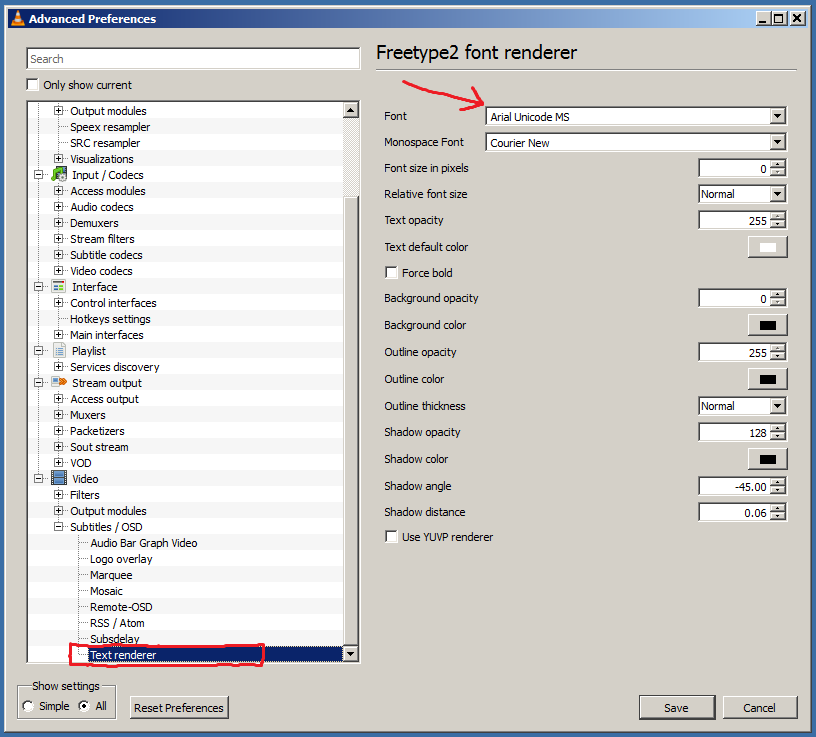Click the Video category icon
The height and width of the screenshot is (737, 816).
pyautogui.click(x=58, y=478)
